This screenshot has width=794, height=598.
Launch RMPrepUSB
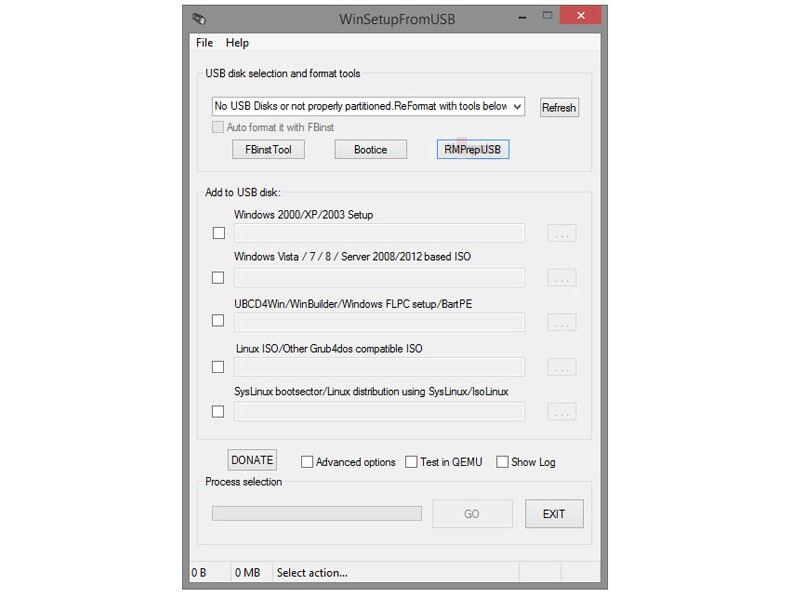473,149
